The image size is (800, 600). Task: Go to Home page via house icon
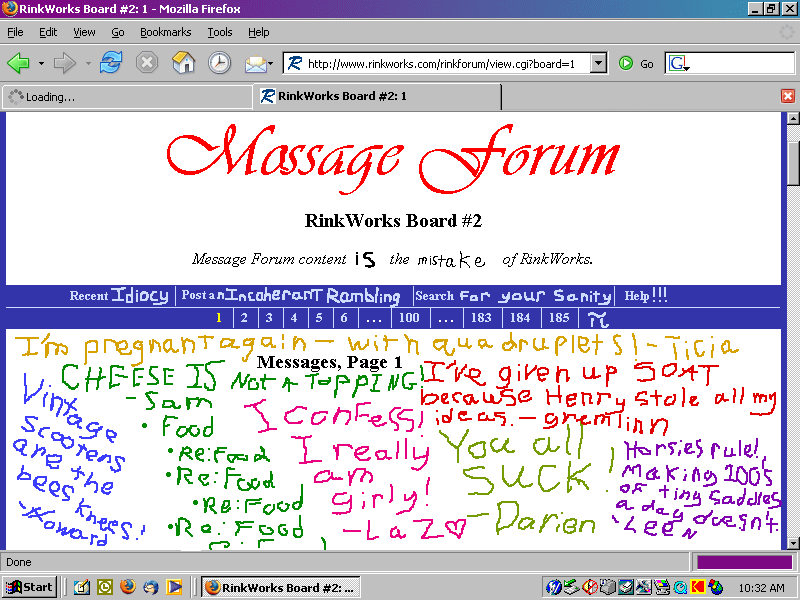184,63
